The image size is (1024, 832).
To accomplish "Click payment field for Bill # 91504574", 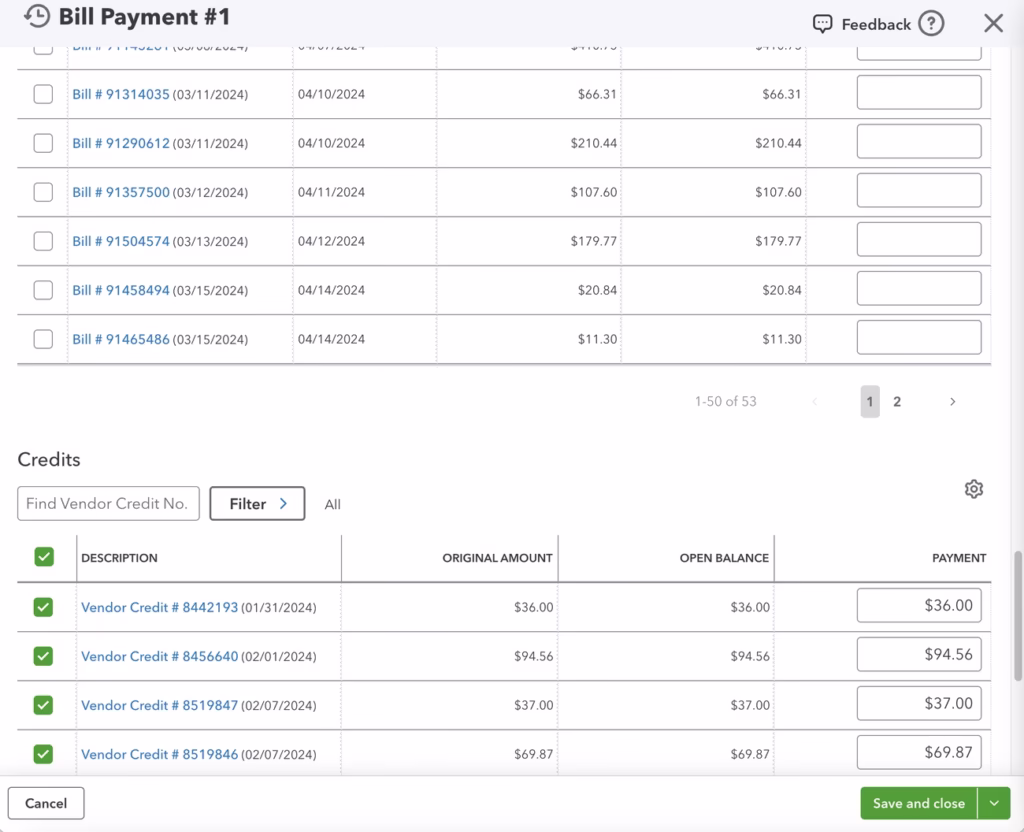I will tap(919, 239).
